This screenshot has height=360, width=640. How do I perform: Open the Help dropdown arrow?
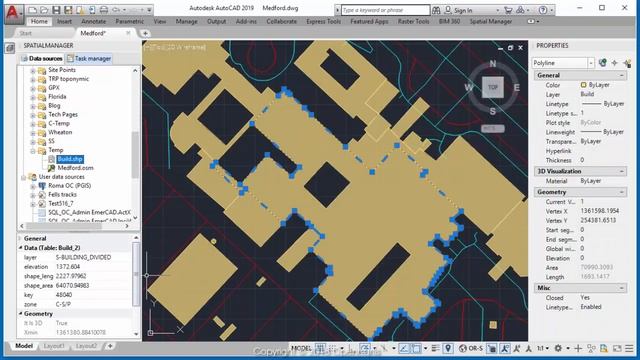[552, 10]
